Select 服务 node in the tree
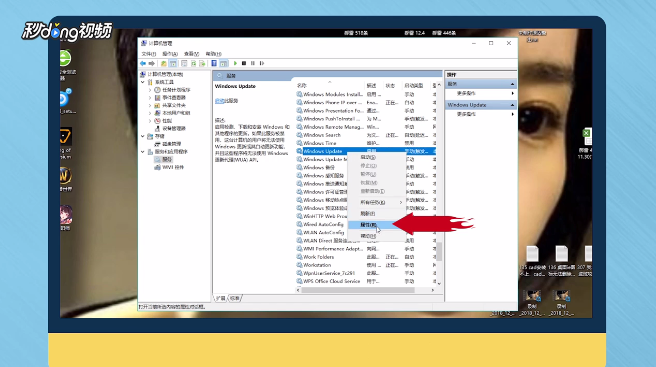 coord(167,159)
